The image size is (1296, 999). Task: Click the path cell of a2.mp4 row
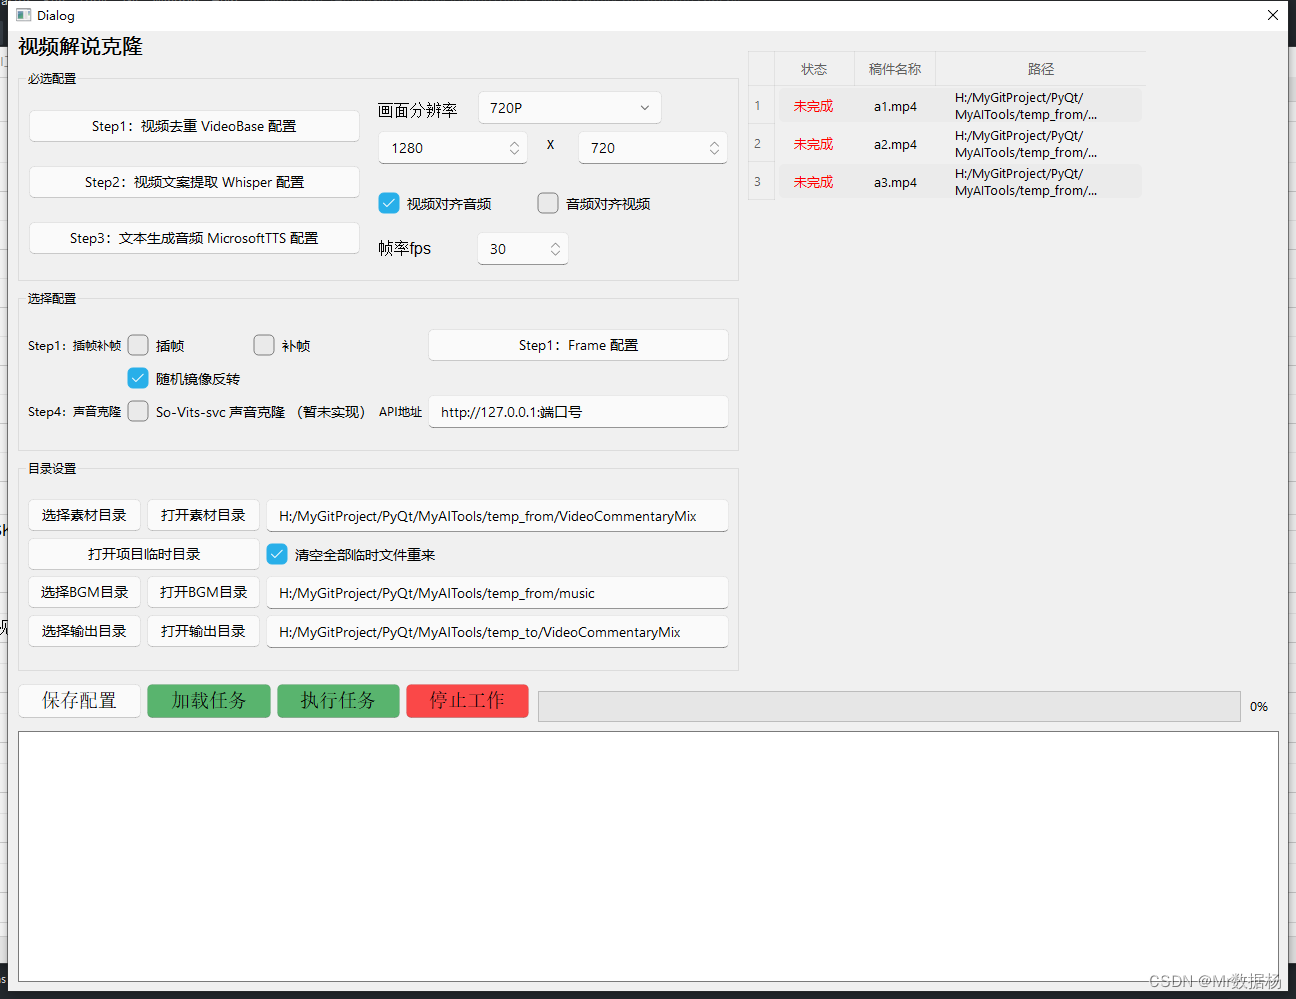tap(1040, 144)
